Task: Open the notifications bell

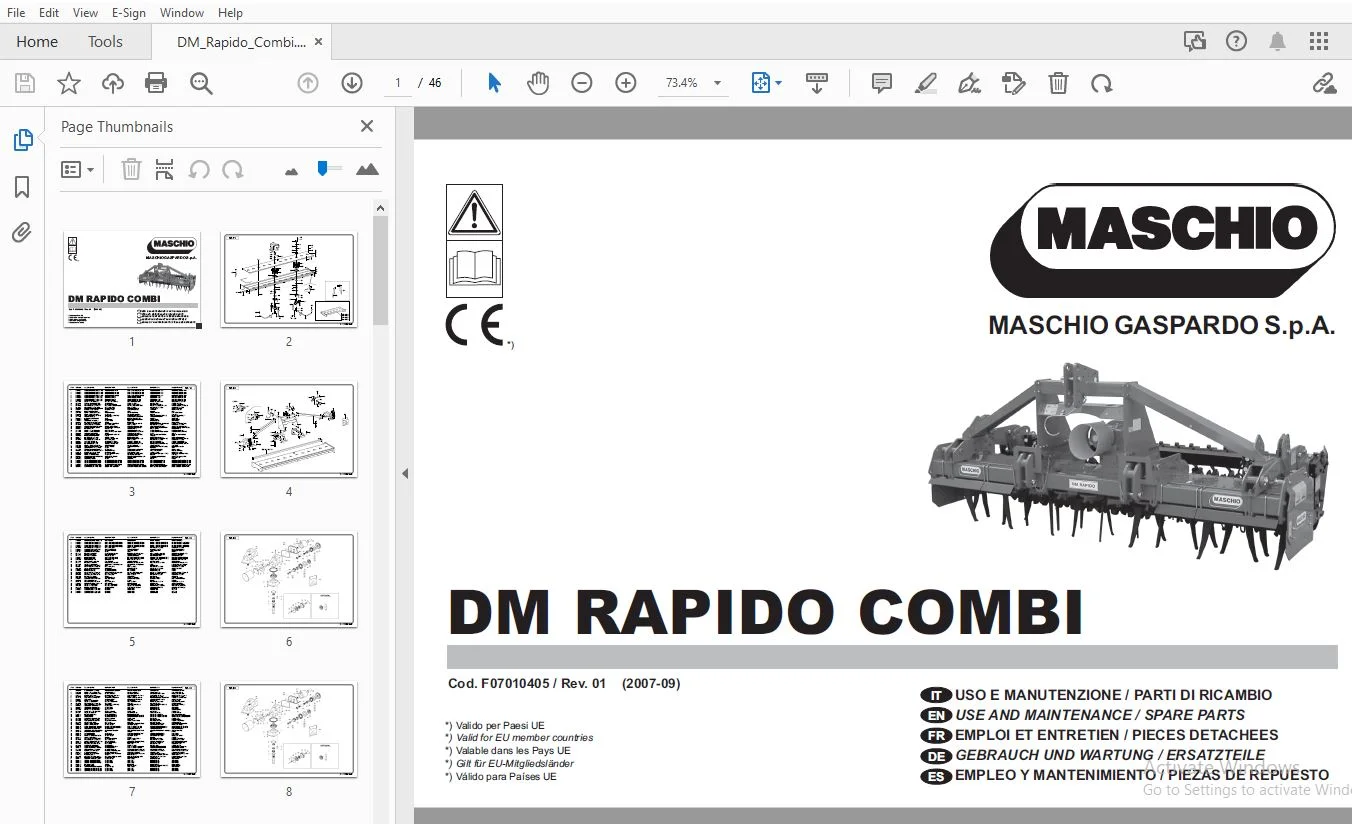Action: pos(1277,41)
